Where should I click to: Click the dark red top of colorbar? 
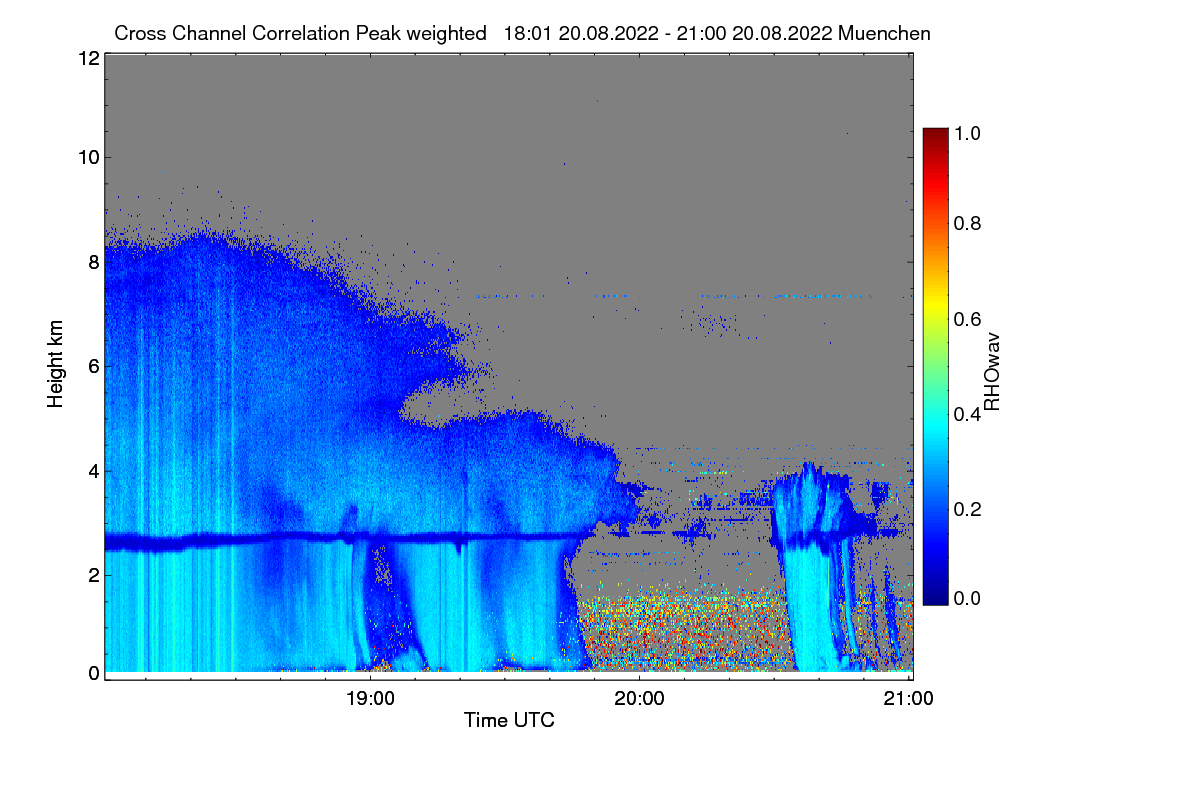pyautogui.click(x=934, y=133)
